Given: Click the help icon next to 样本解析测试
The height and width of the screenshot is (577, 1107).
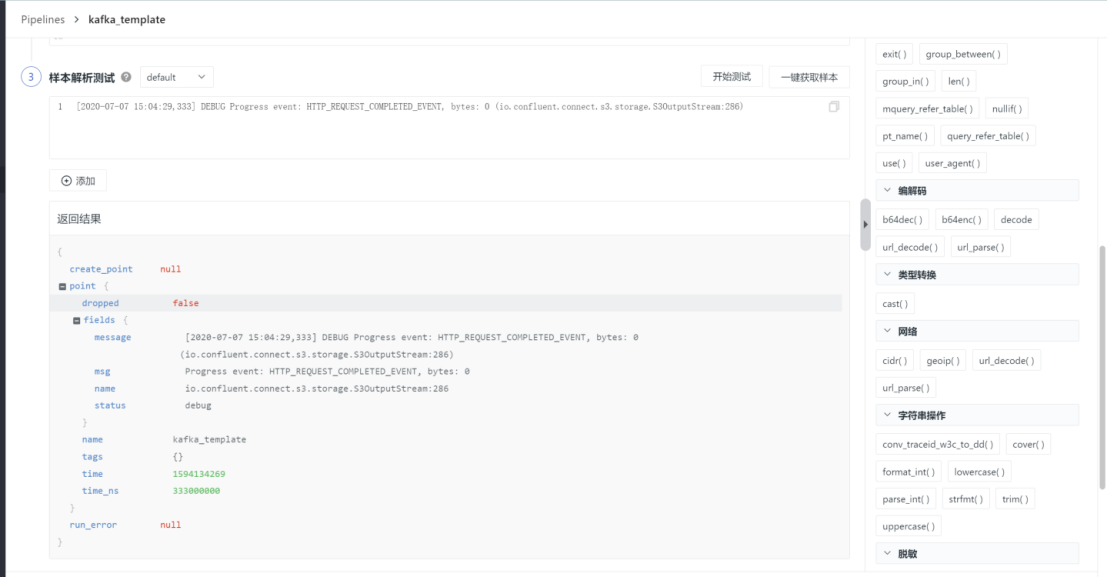Looking at the screenshot, I should coord(126,77).
